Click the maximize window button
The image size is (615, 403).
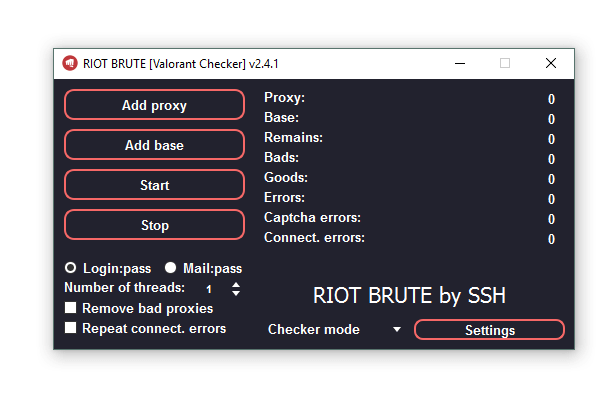pos(505,63)
